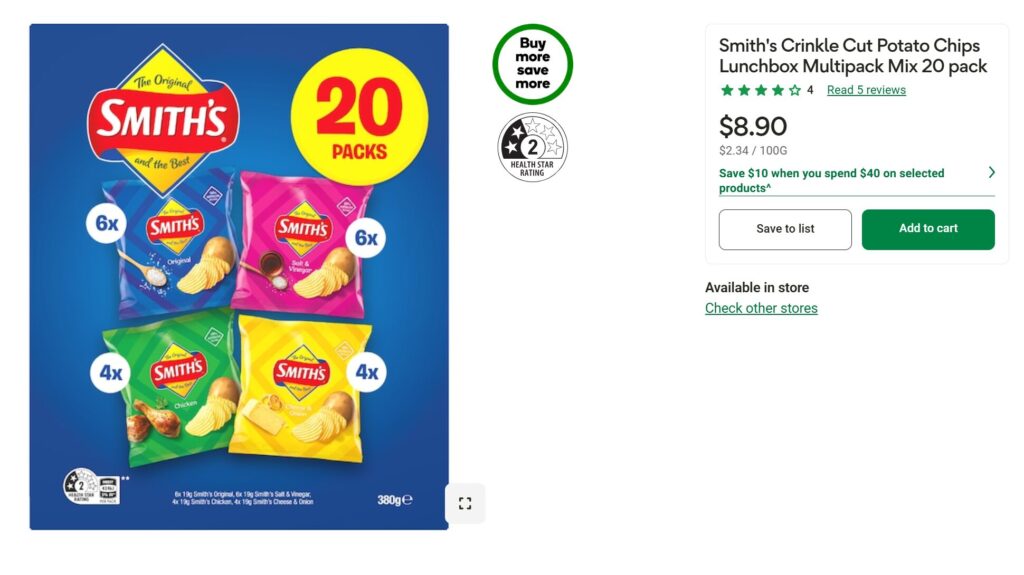Click the yellow 20 Packs circle

tap(359, 117)
